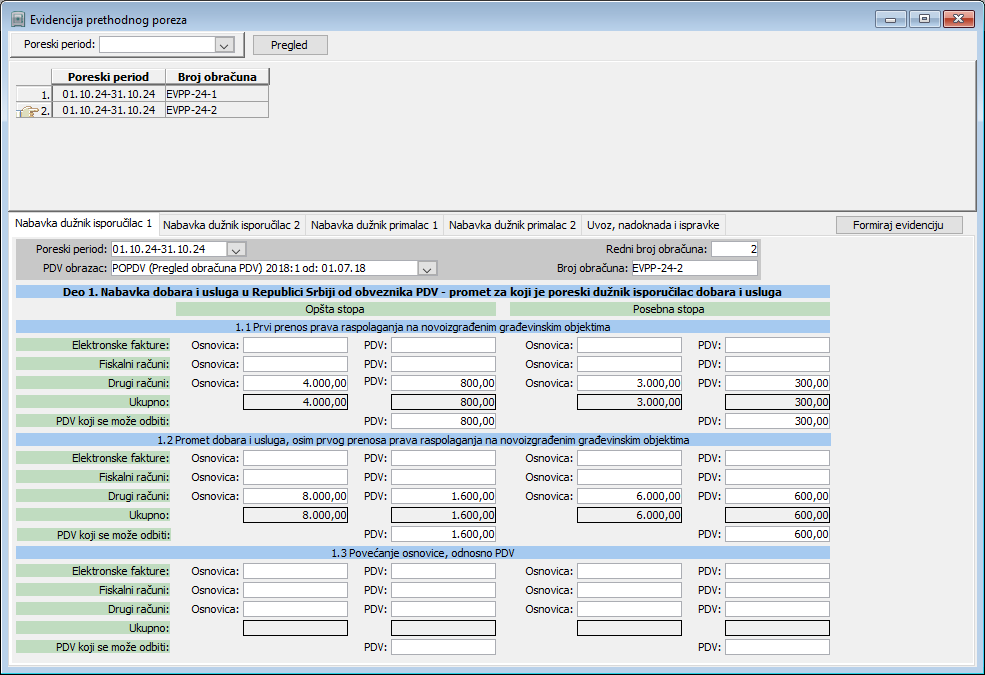Click the window icon beside the title Evidencija prethodnog poreza
Viewport: 985px width, 675px height.
pyautogui.click(x=18, y=19)
